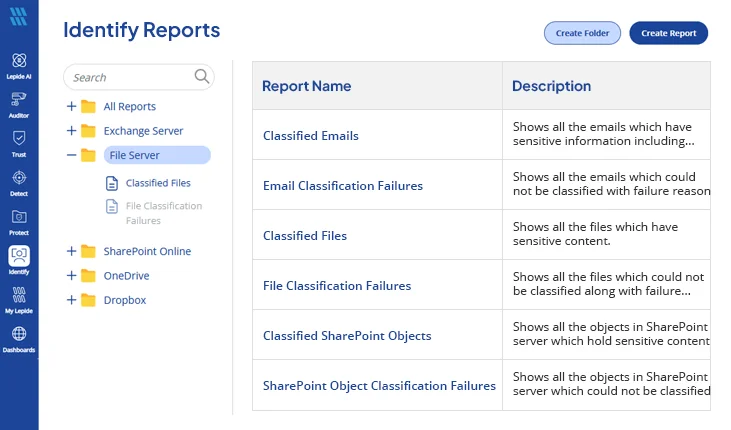Click description 'Shows all the emails which could not be classified'
This screenshot has height=430, width=731.
612,184
